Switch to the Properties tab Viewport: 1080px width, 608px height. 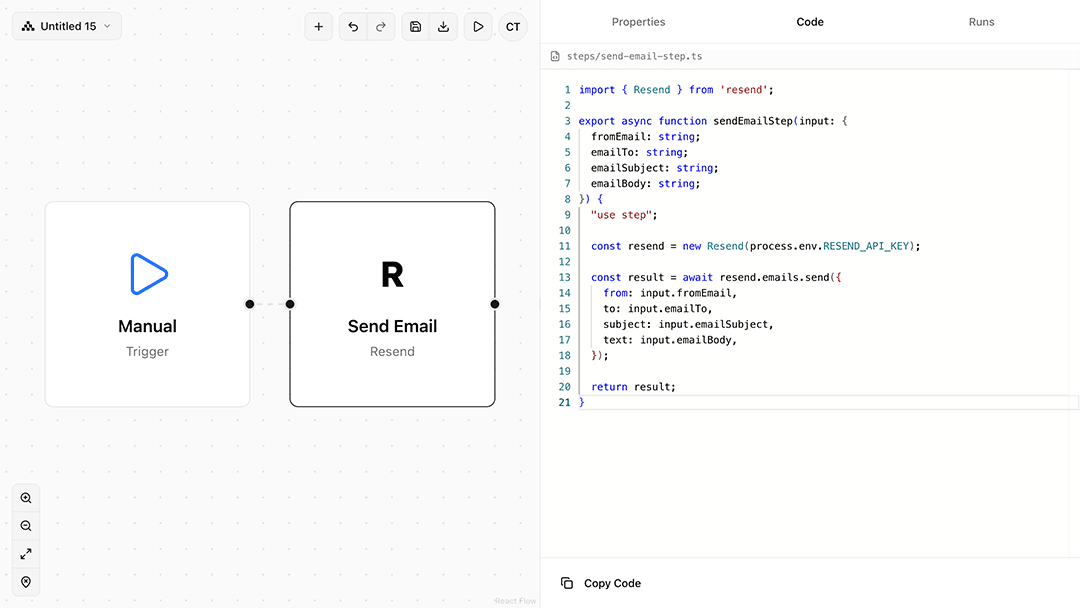point(638,22)
